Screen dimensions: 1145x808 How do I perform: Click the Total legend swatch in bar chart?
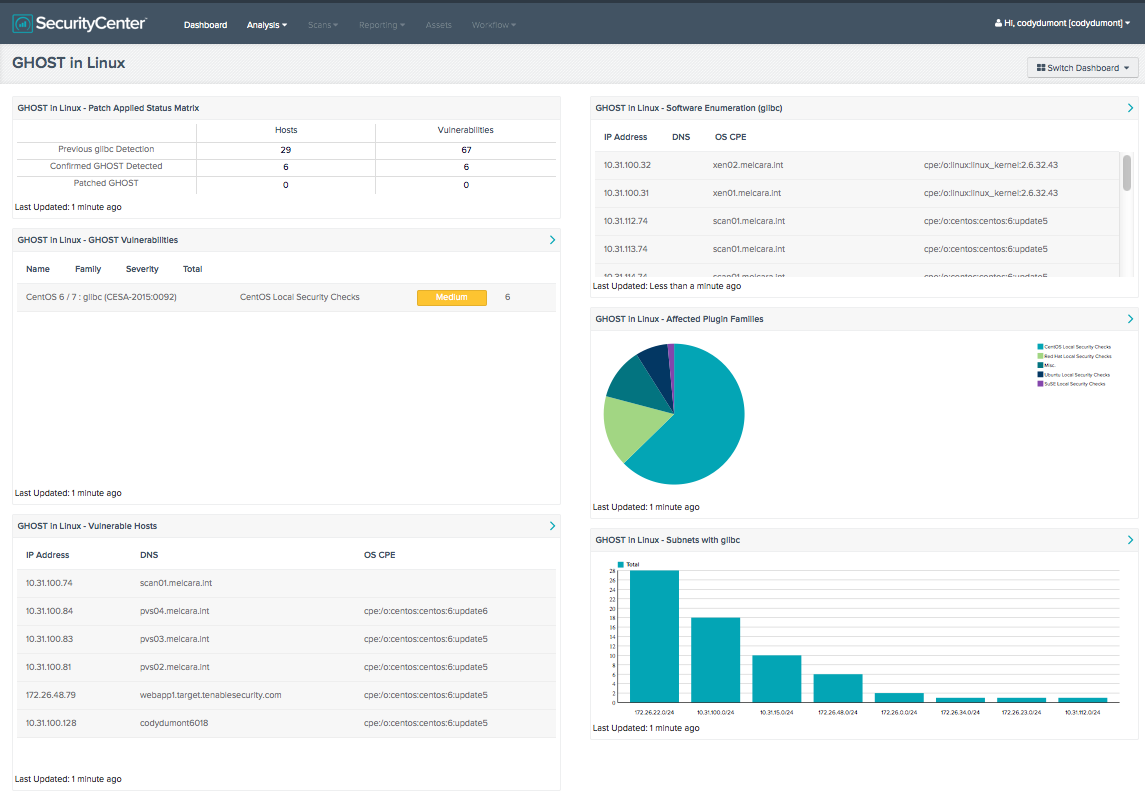tap(621, 564)
